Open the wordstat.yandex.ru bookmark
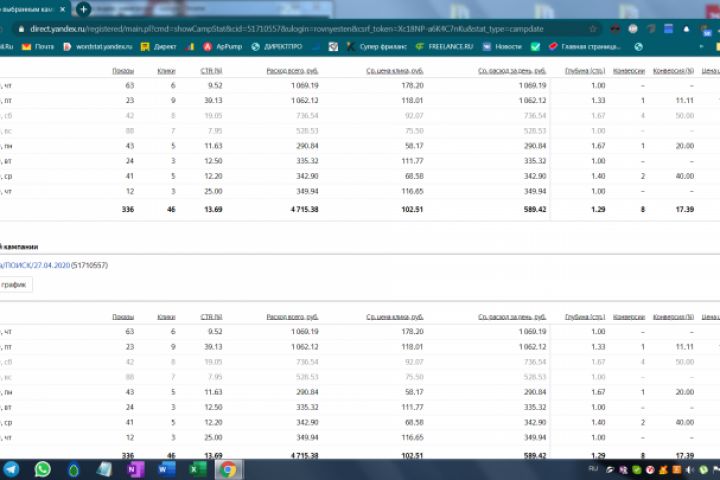The width and height of the screenshot is (720, 480). (x=98, y=47)
